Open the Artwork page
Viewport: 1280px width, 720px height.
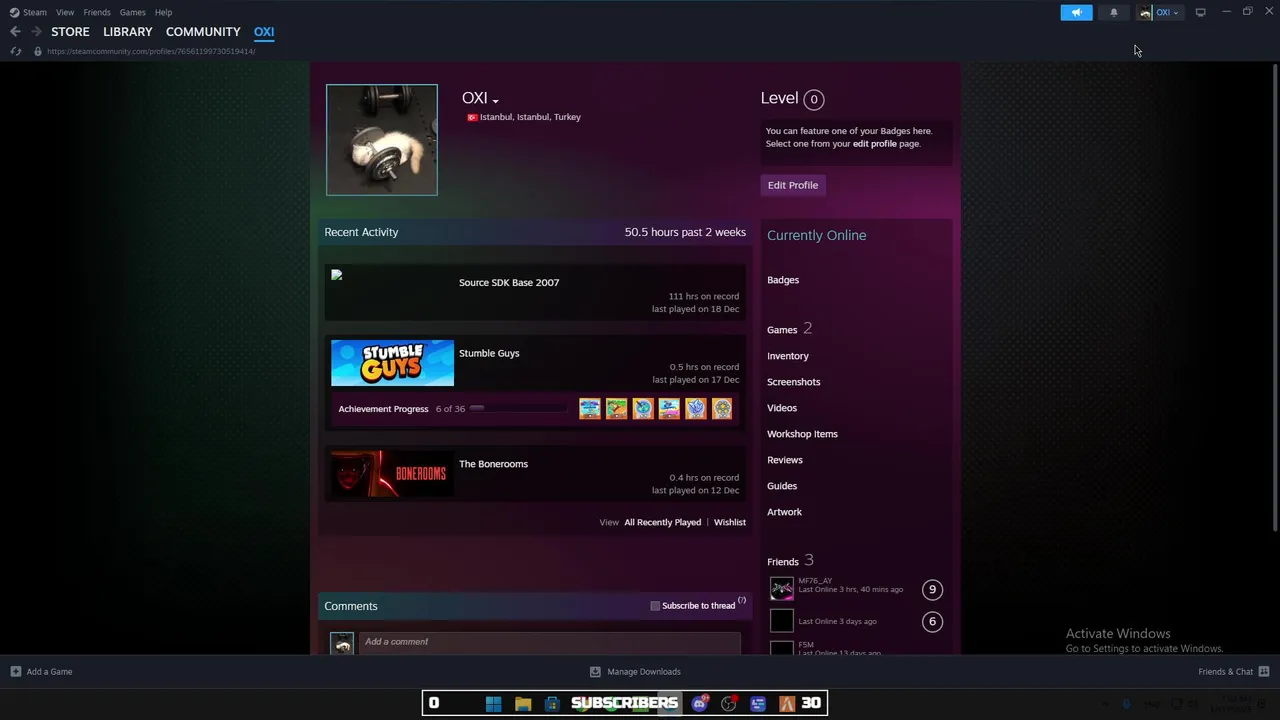tap(784, 512)
